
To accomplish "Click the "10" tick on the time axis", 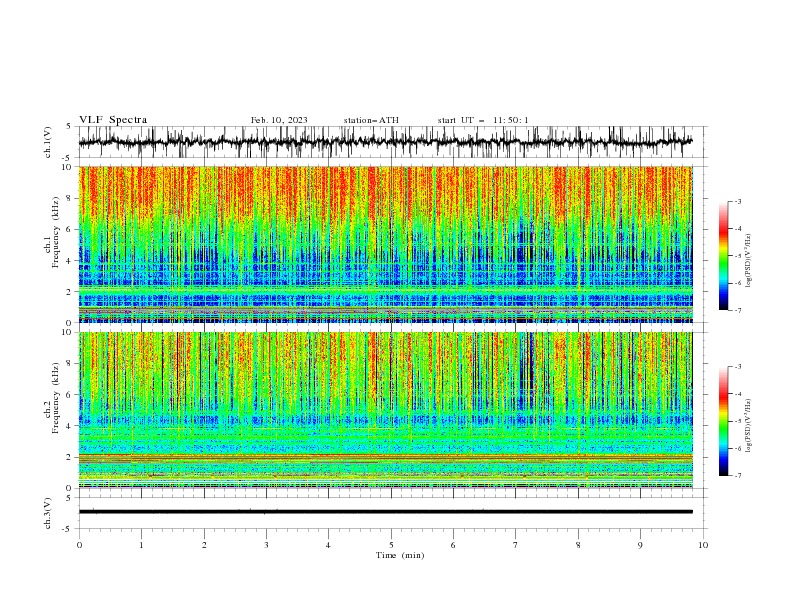I will [x=703, y=545].
